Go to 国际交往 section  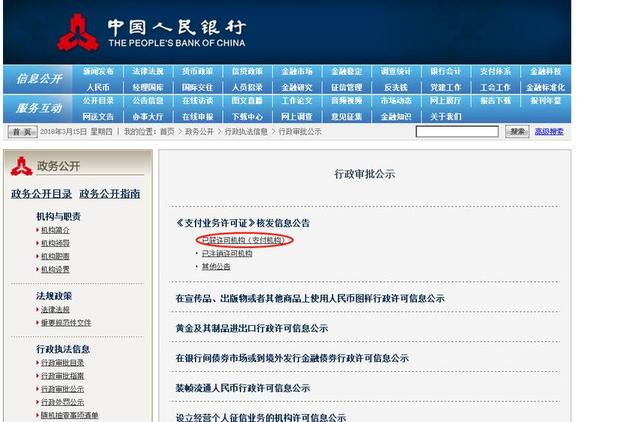point(198,87)
